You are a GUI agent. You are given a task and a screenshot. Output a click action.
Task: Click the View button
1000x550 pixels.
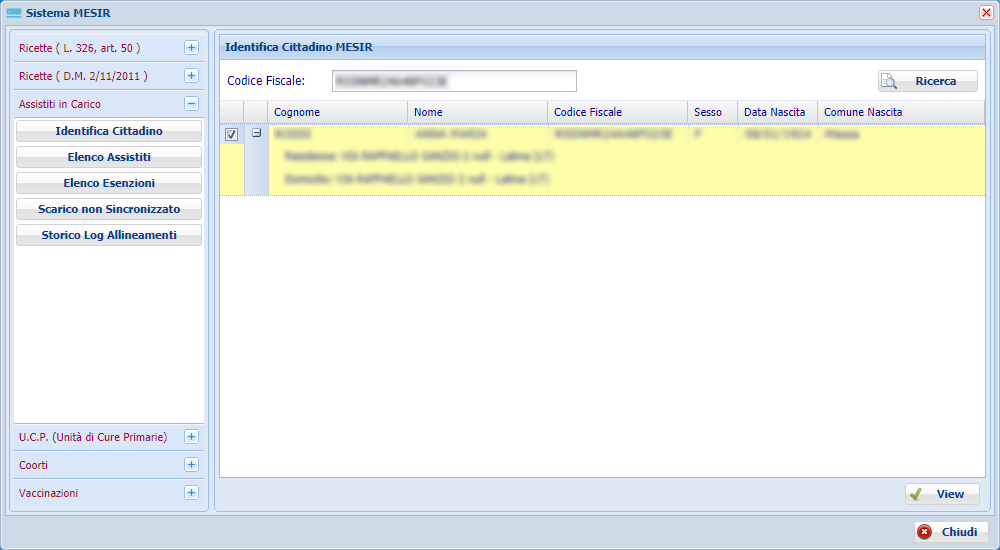click(x=942, y=494)
